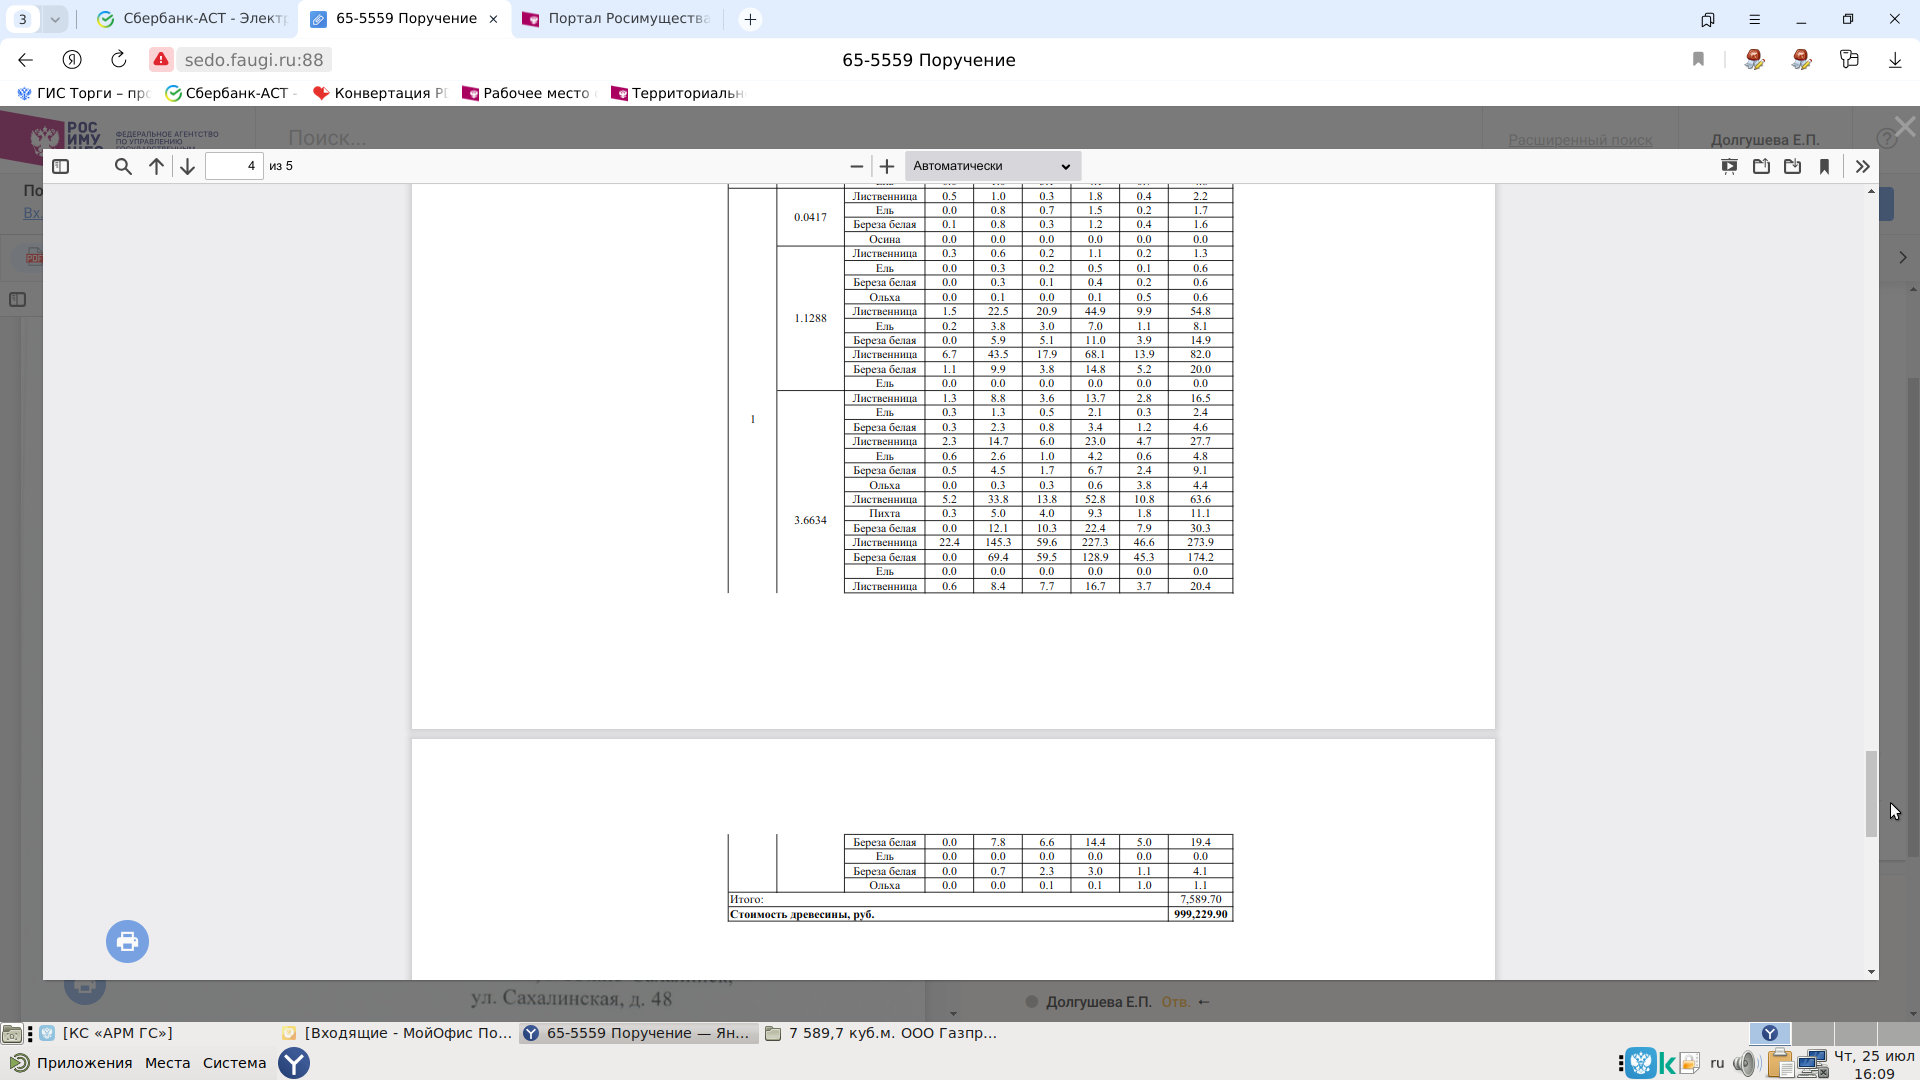1920x1080 pixels.
Task: Switch to presentation mode in PDF toolbar
Action: click(1729, 166)
